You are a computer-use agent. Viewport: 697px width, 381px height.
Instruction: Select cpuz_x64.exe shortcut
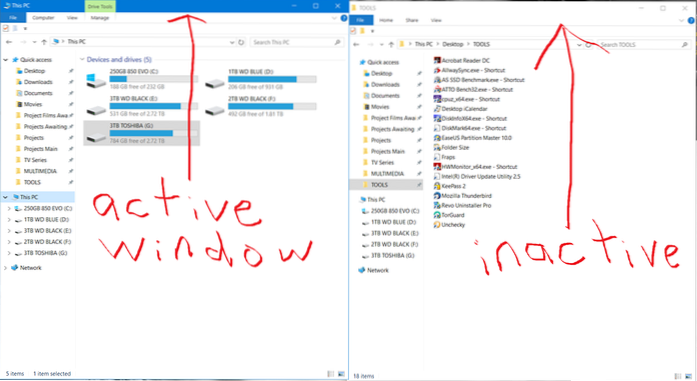[467, 99]
